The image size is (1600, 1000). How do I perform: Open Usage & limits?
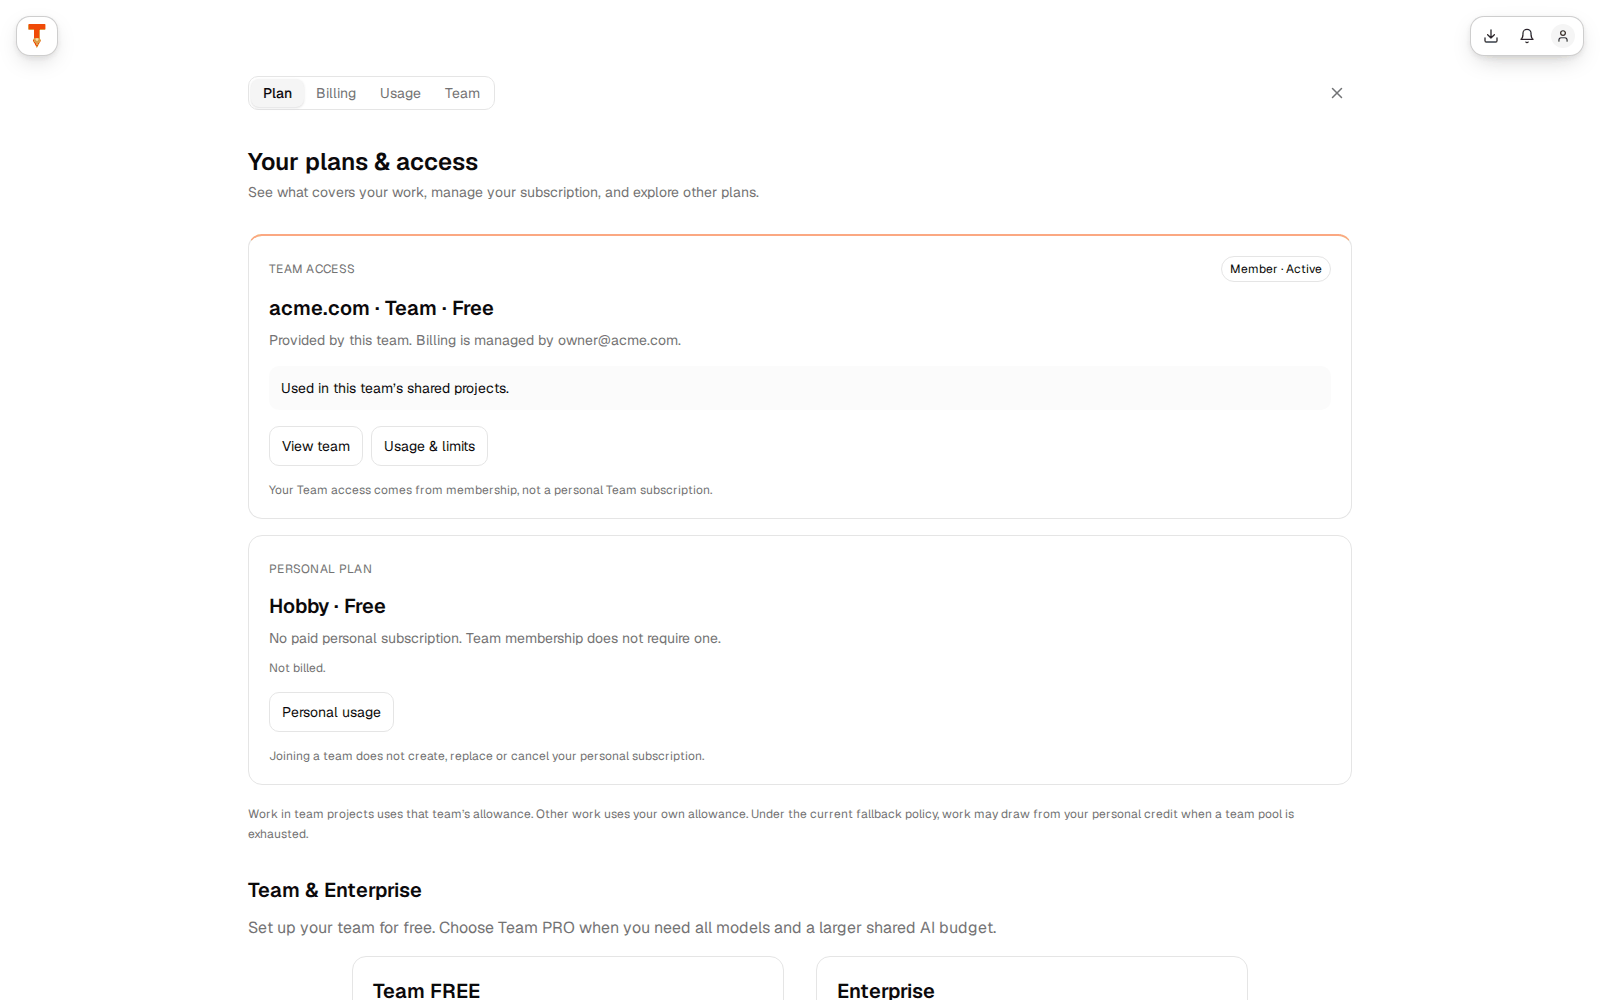tap(429, 446)
